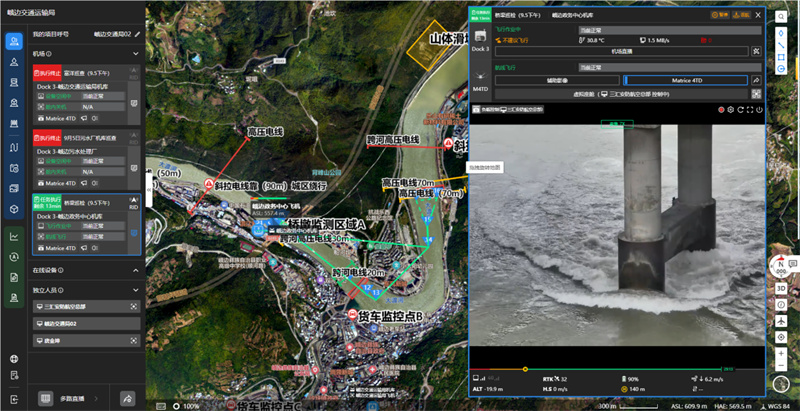Click the green flight time progress bar

625,369
